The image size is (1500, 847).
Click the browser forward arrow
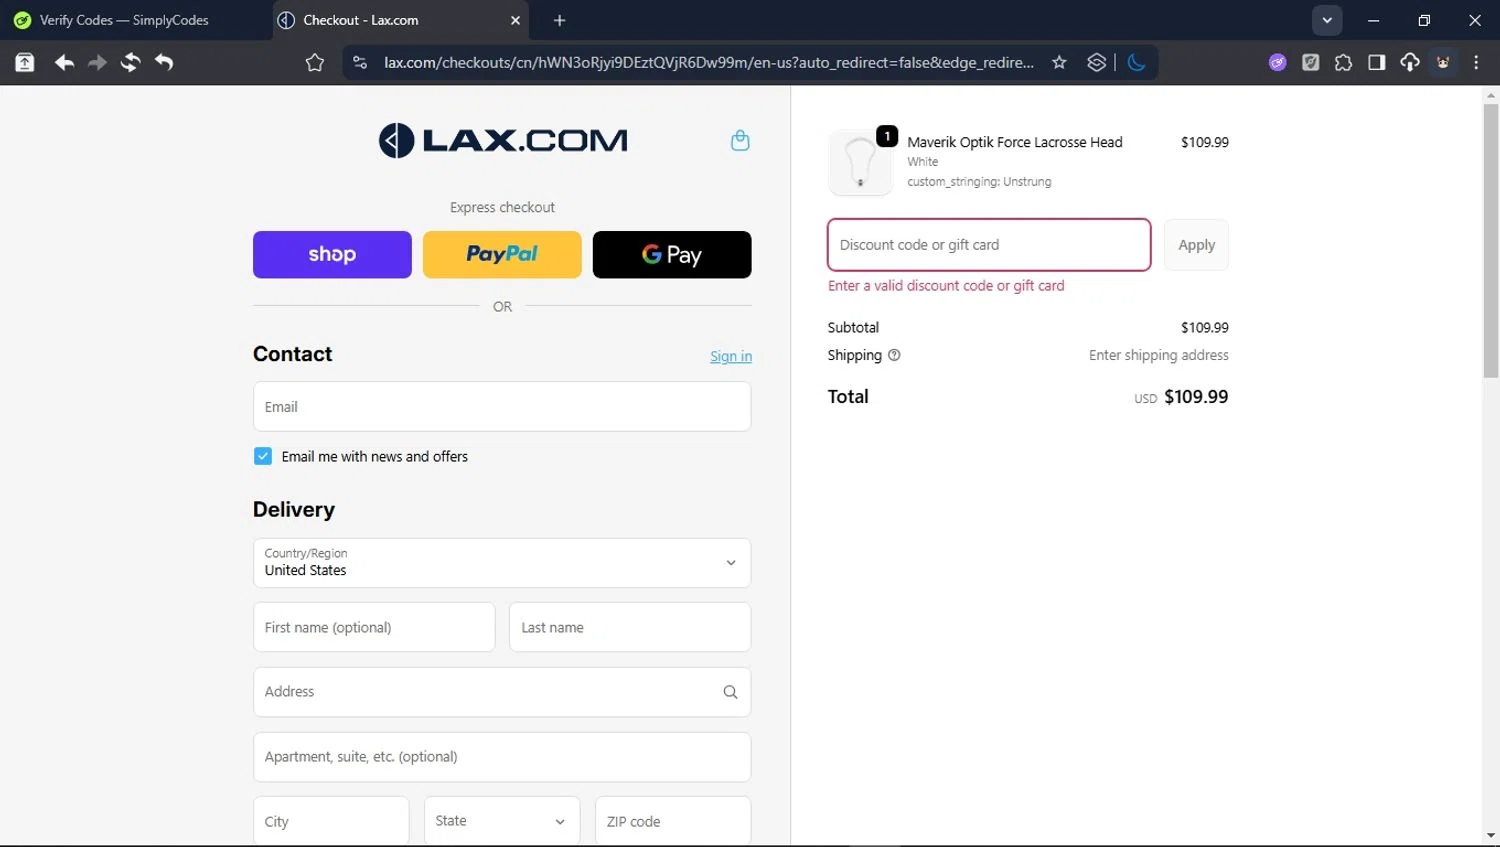point(97,63)
